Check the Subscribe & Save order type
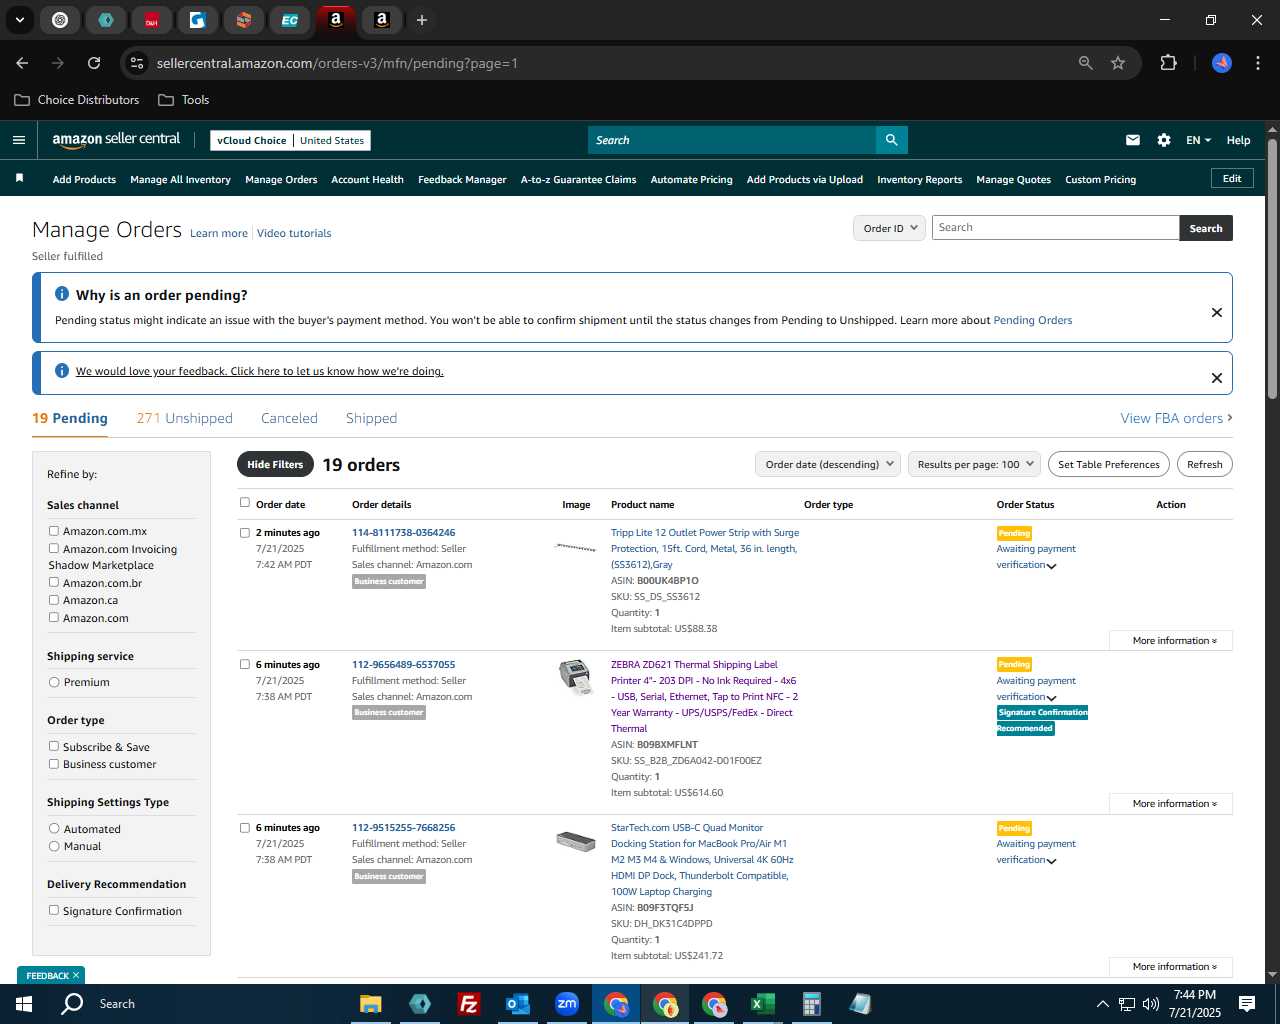1280x1024 pixels. (54, 746)
